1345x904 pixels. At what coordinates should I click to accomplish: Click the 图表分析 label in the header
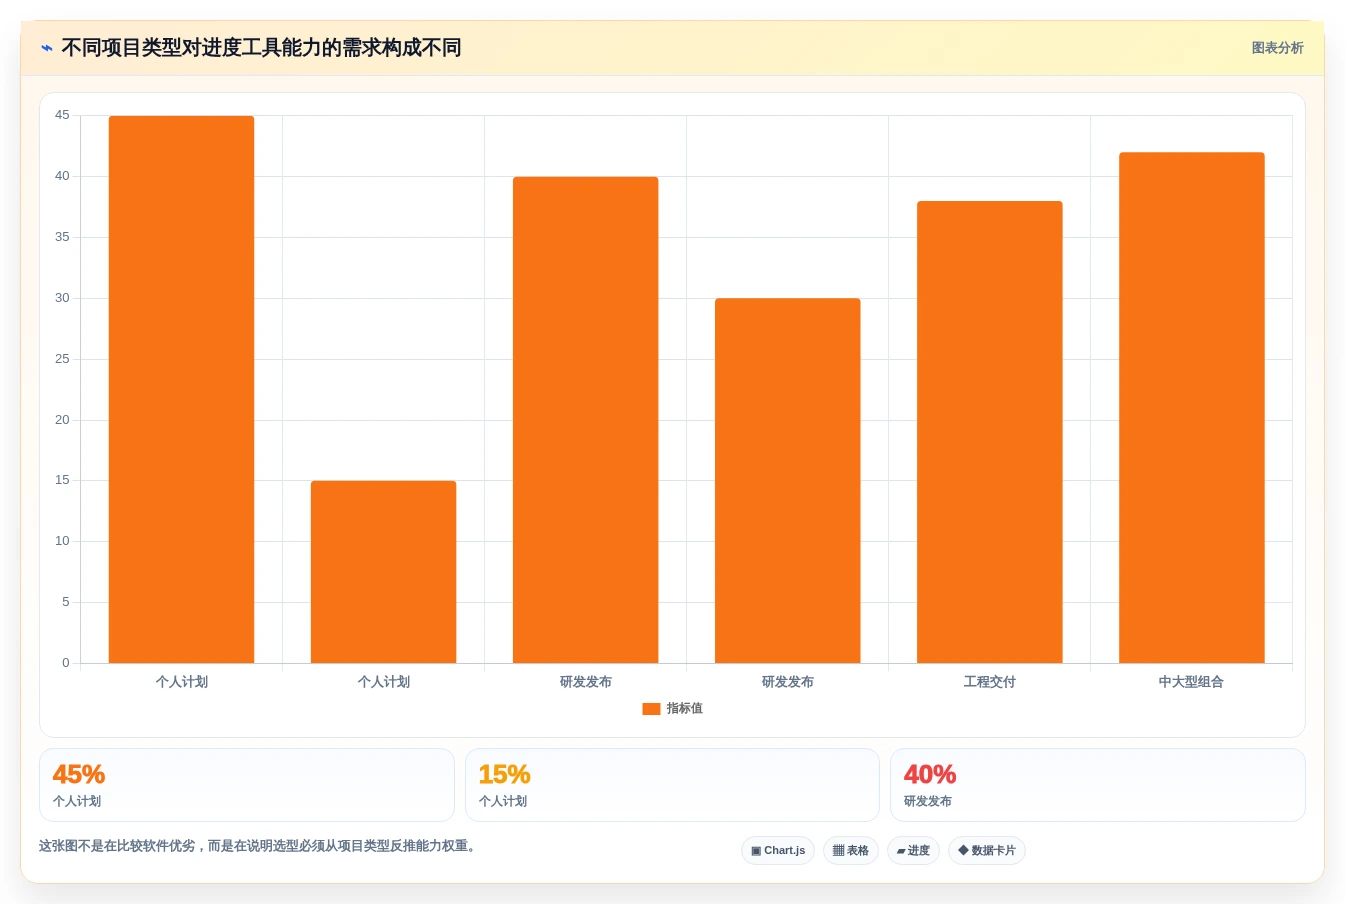(1277, 48)
